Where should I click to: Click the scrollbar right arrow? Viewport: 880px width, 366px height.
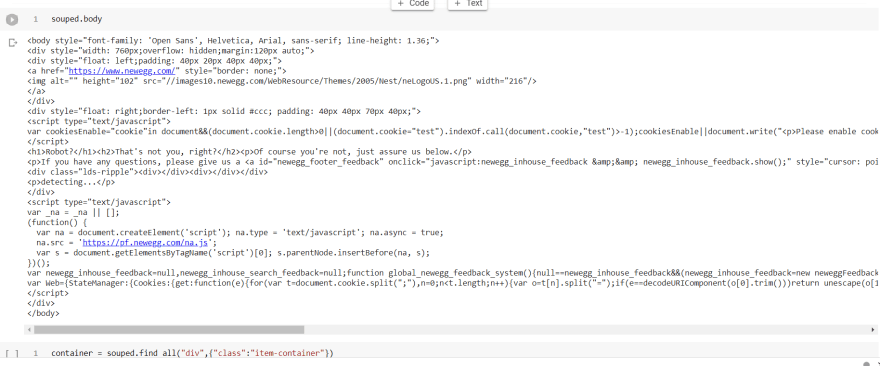click(x=873, y=330)
